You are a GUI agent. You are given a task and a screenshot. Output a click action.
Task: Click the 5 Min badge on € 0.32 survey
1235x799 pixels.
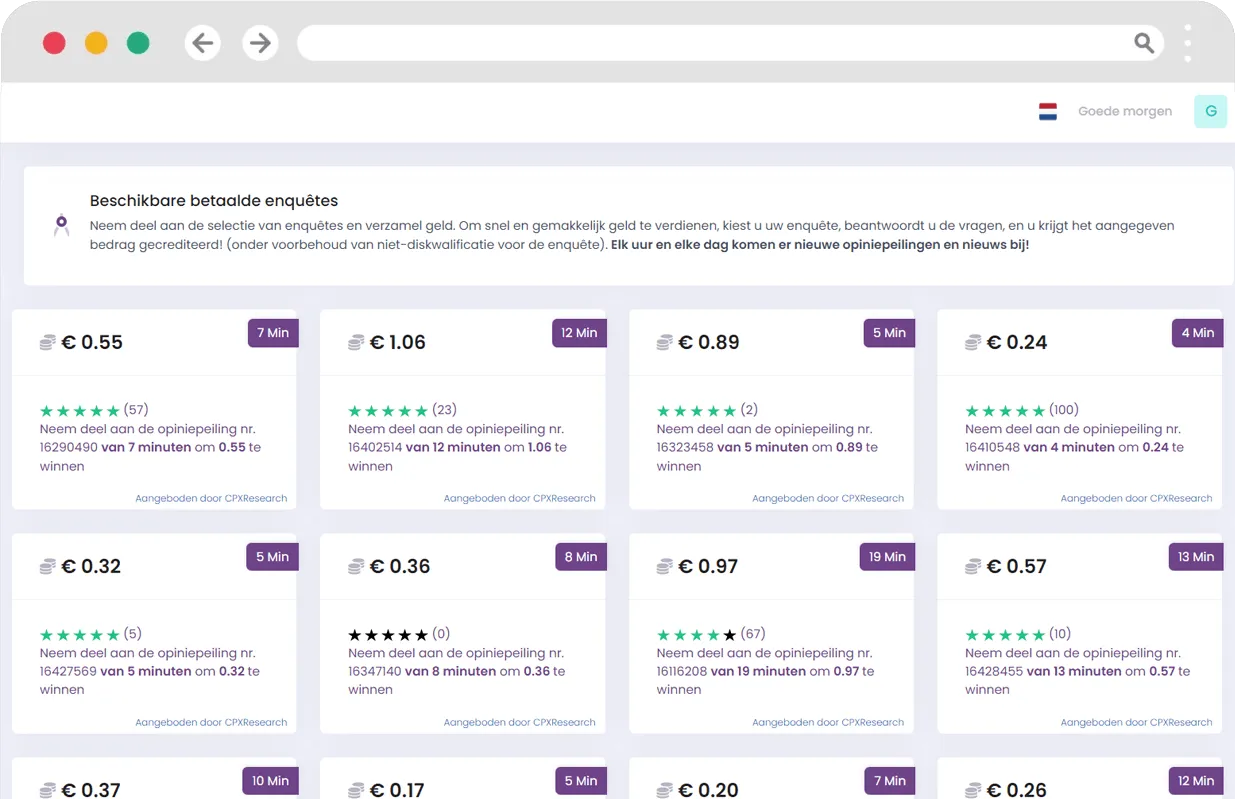click(x=272, y=557)
